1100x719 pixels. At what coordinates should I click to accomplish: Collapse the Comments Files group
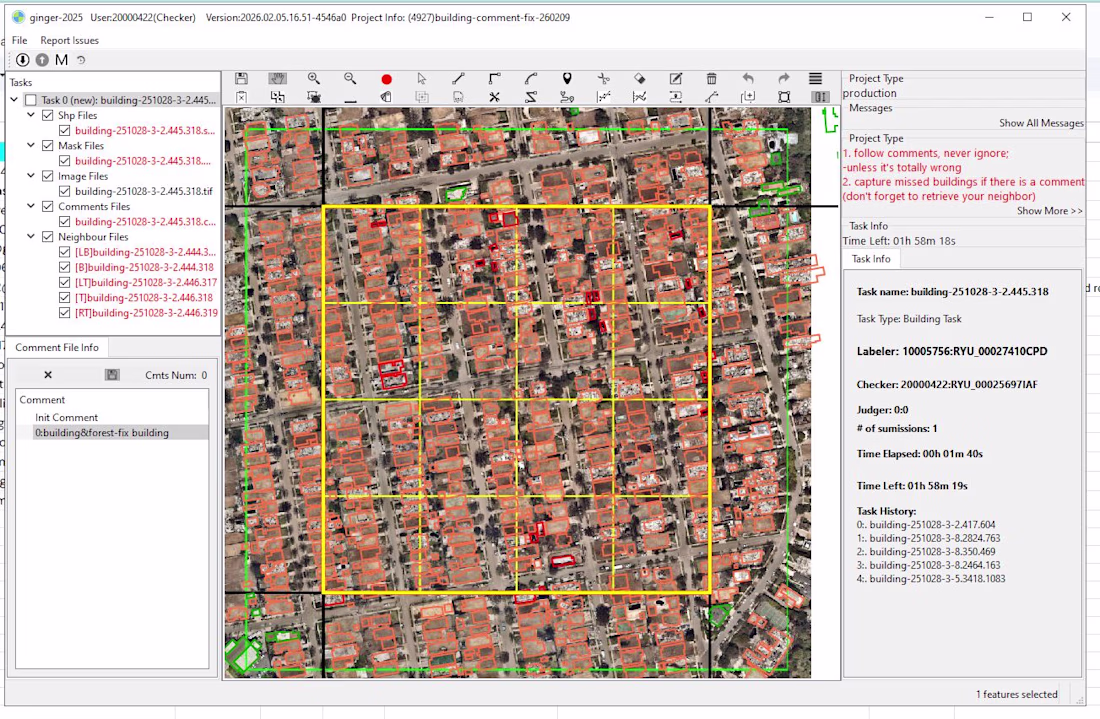click(31, 206)
